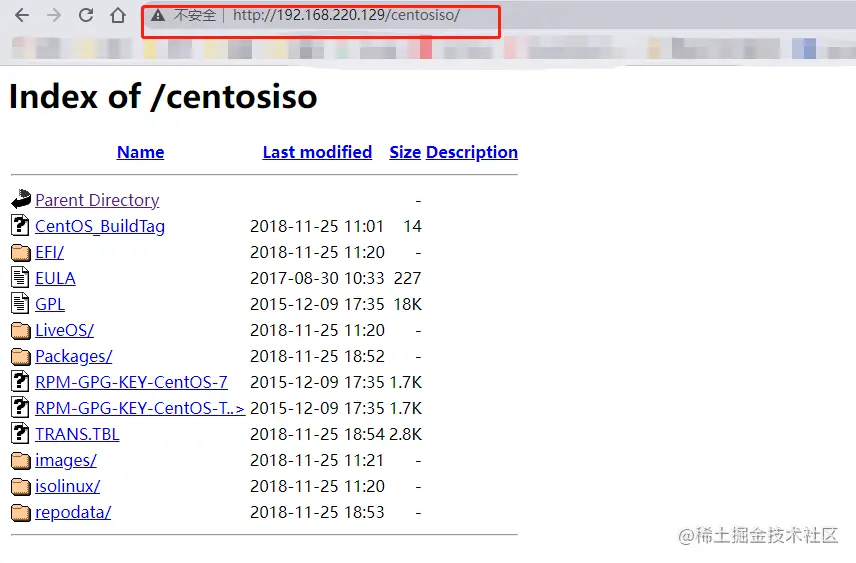Image resolution: width=856 pixels, height=563 pixels.
Task: Click the text-file icon beside GPL
Action: tap(20, 304)
